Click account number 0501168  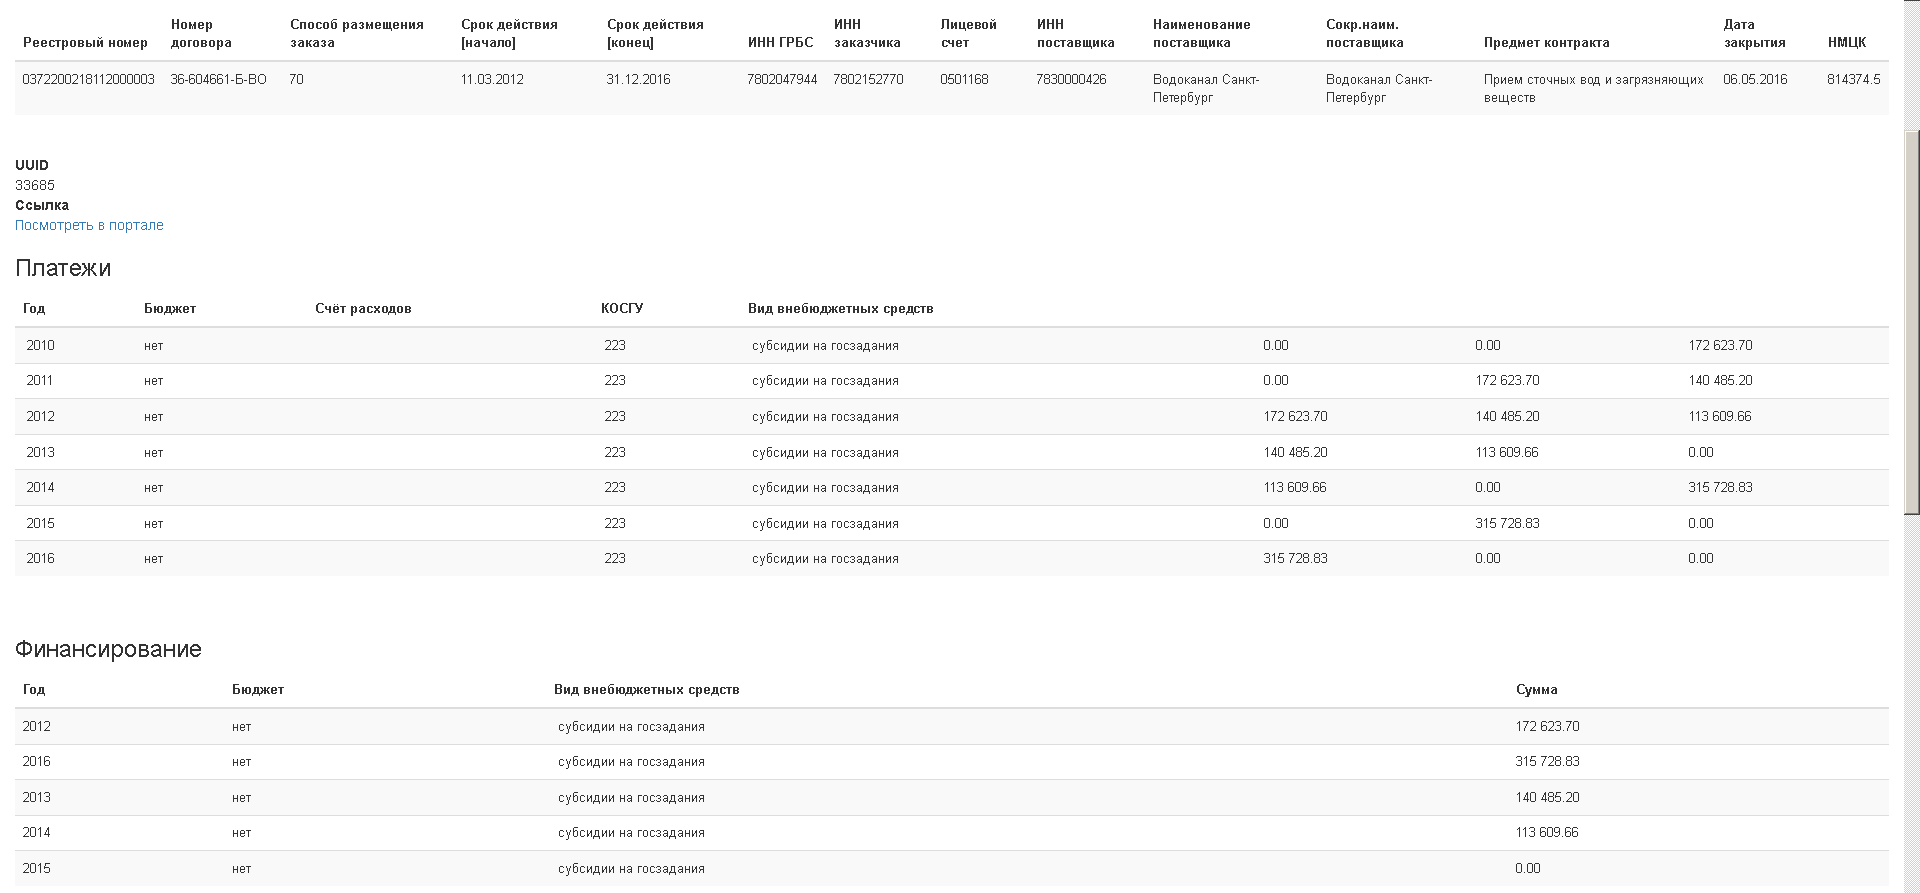[x=964, y=79]
